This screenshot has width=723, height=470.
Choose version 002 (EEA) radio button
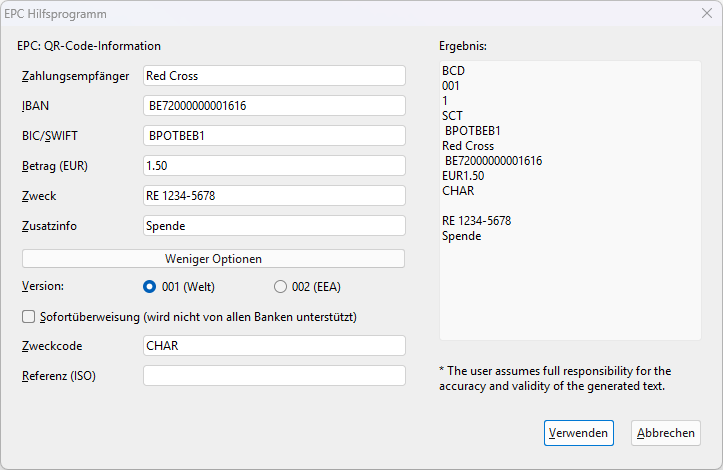pyautogui.click(x=280, y=287)
